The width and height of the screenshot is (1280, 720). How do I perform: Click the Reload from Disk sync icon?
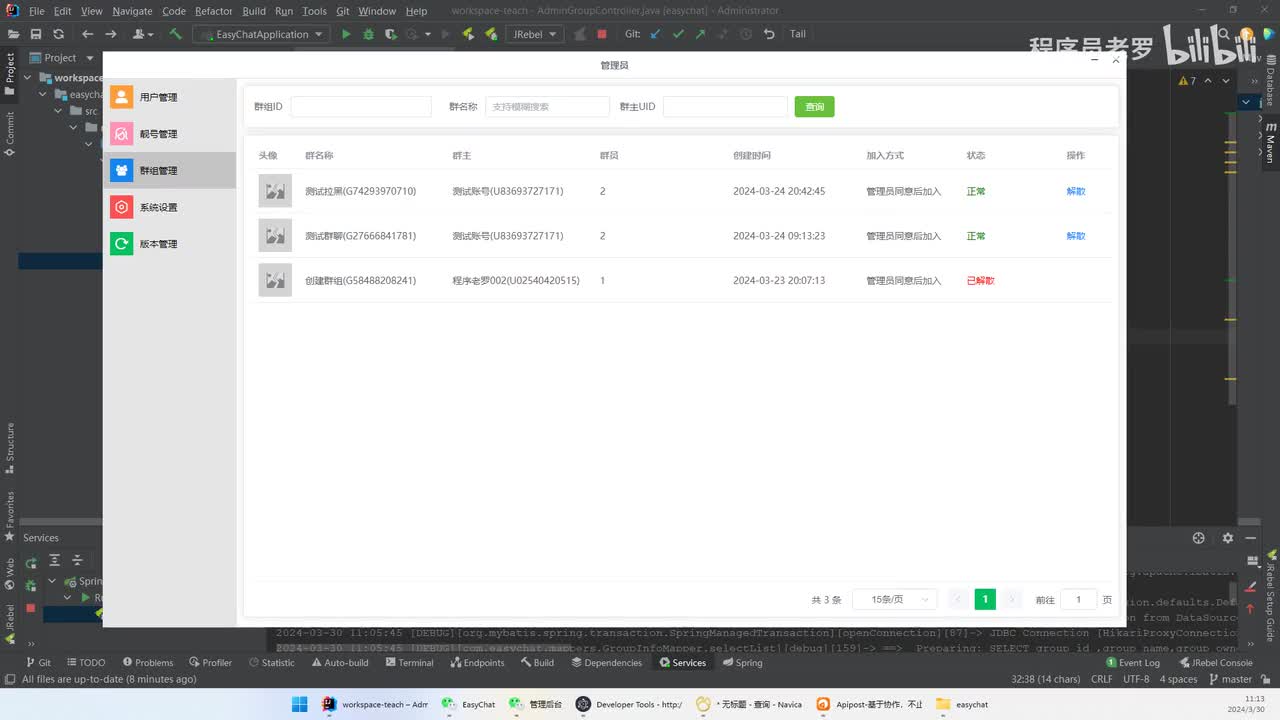[x=58, y=34]
